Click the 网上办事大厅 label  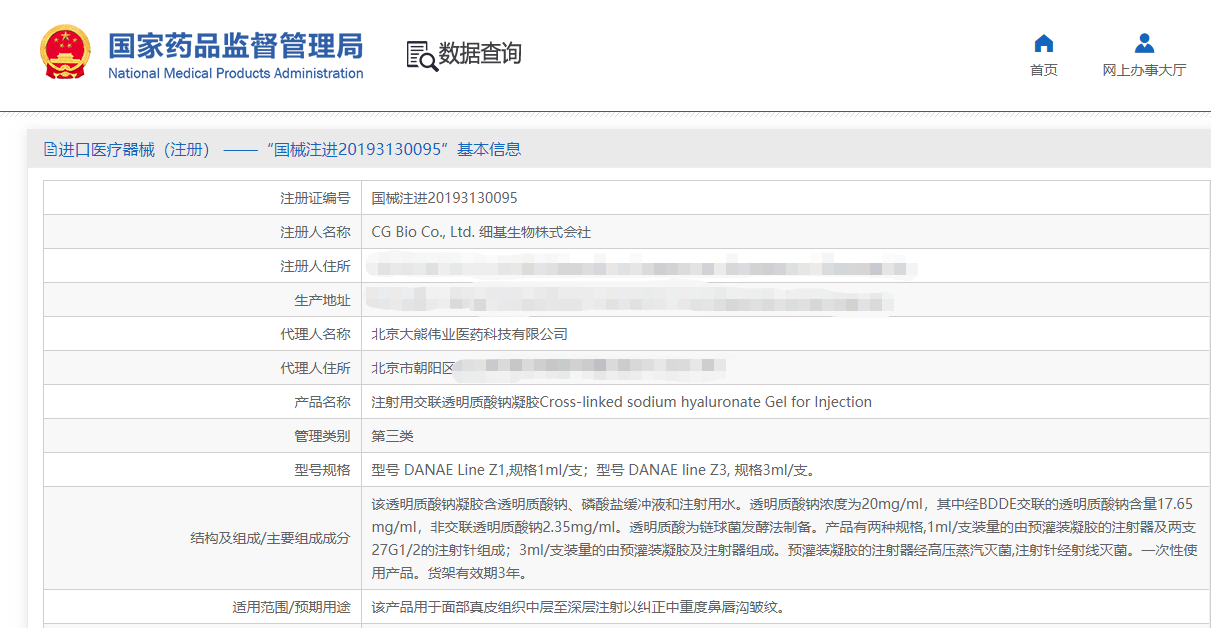pyautogui.click(x=1145, y=70)
